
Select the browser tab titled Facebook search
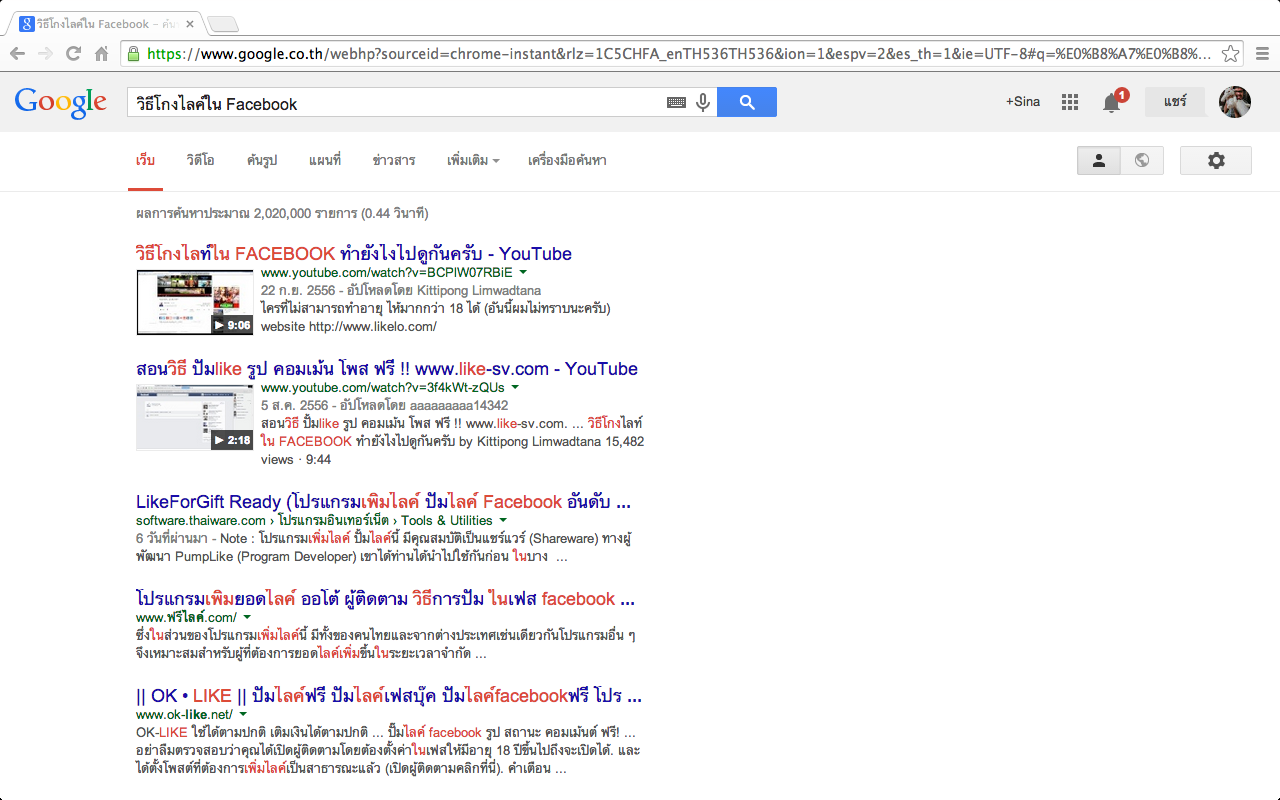(104, 23)
